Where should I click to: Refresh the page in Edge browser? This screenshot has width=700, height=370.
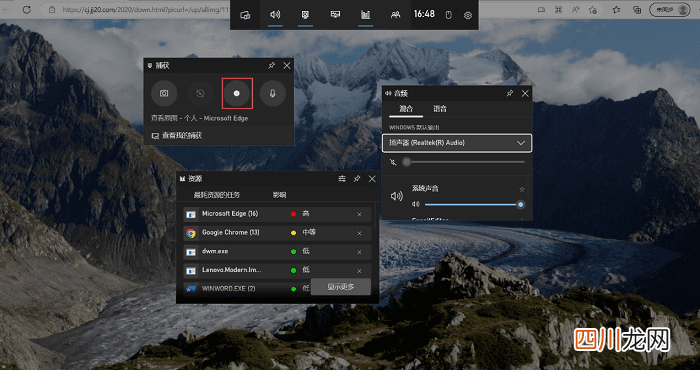pos(27,9)
